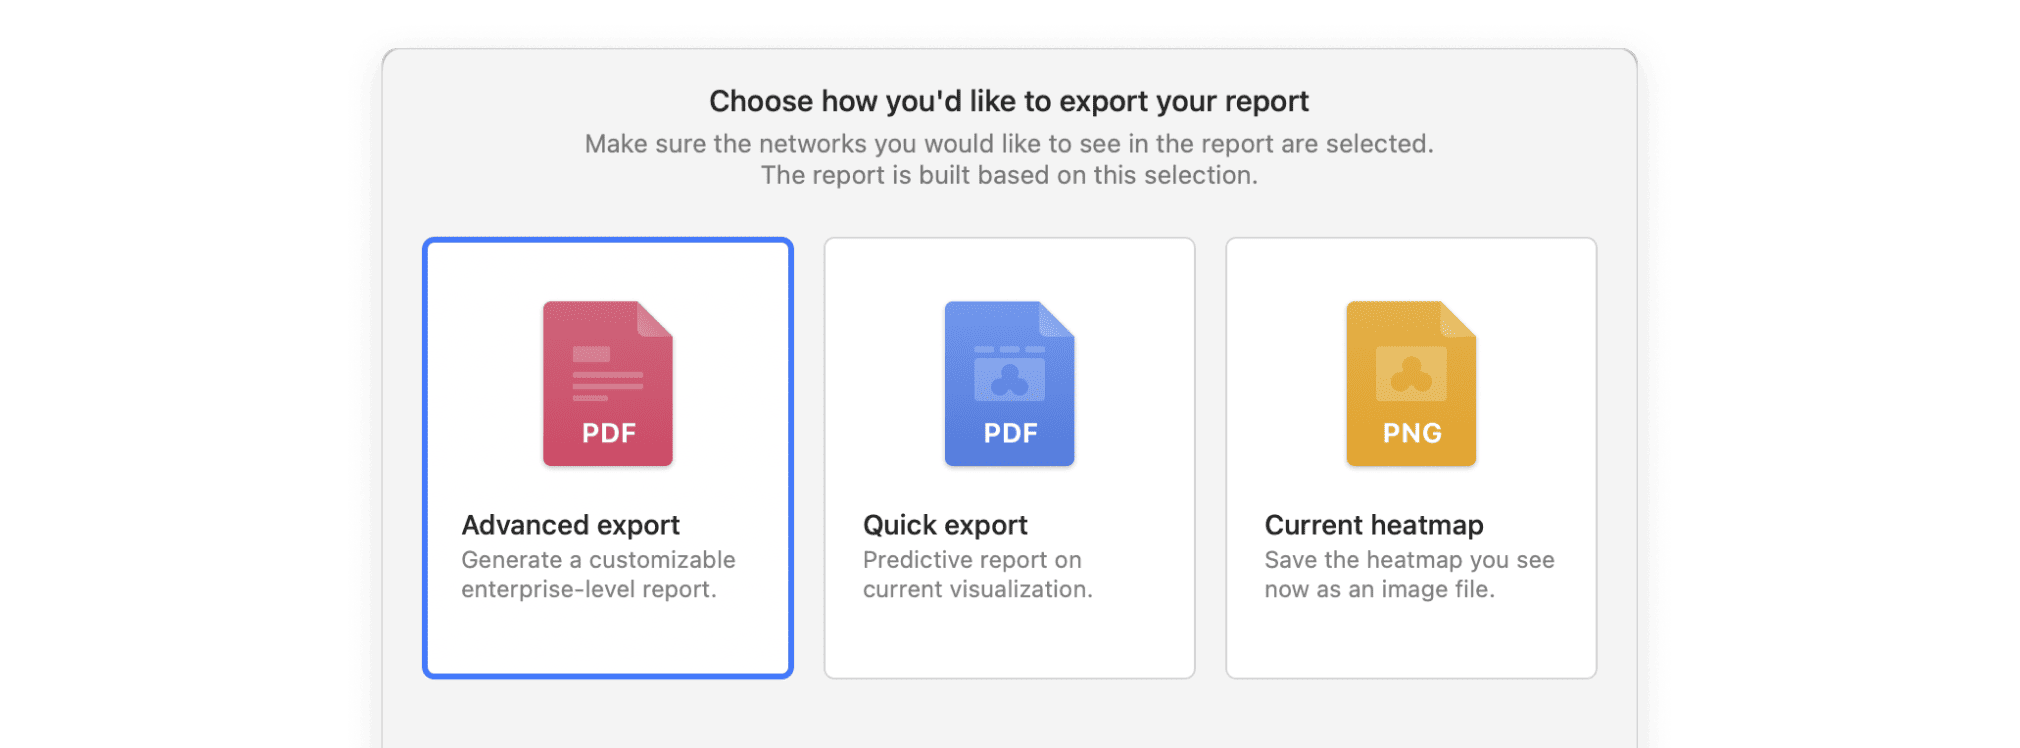Viewport: 2020px width, 748px height.
Task: Click the PDF label on the blue file icon
Action: click(x=1010, y=433)
